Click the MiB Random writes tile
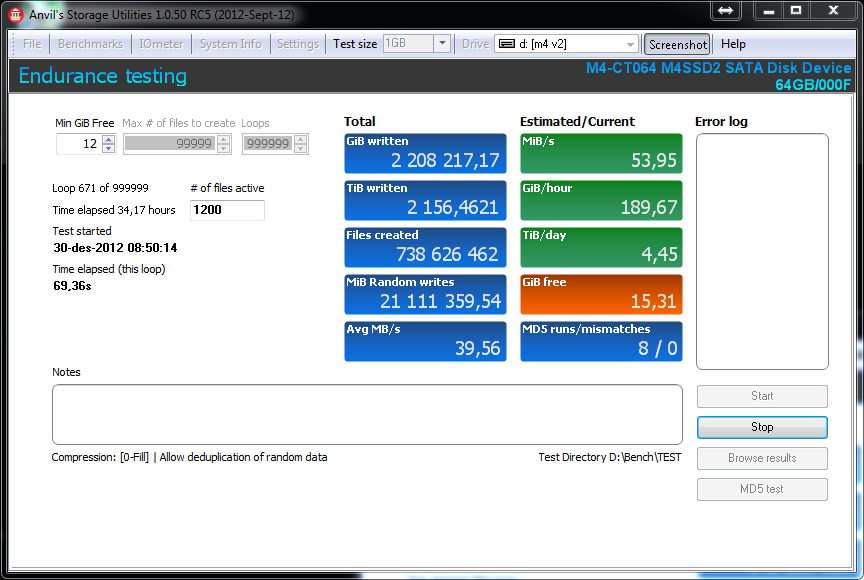This screenshot has height=580, width=864. (425, 294)
